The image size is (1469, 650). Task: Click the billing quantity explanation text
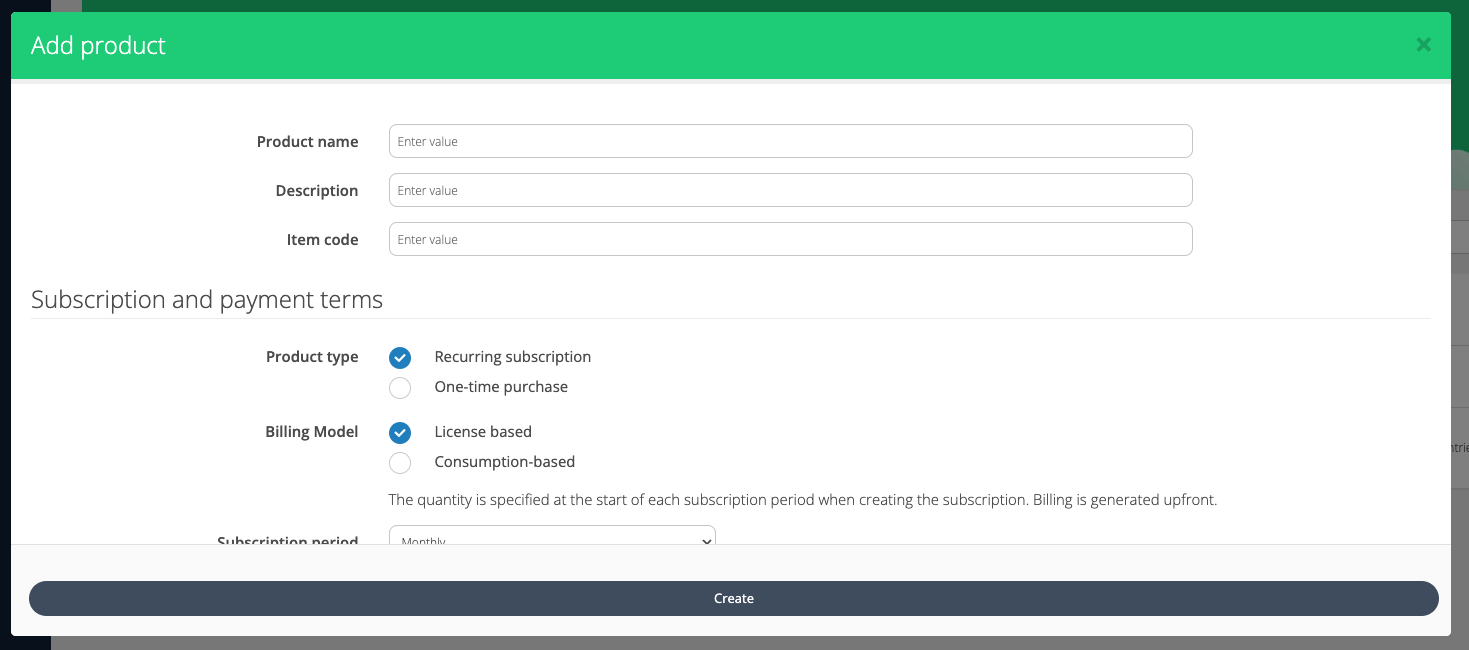point(802,500)
